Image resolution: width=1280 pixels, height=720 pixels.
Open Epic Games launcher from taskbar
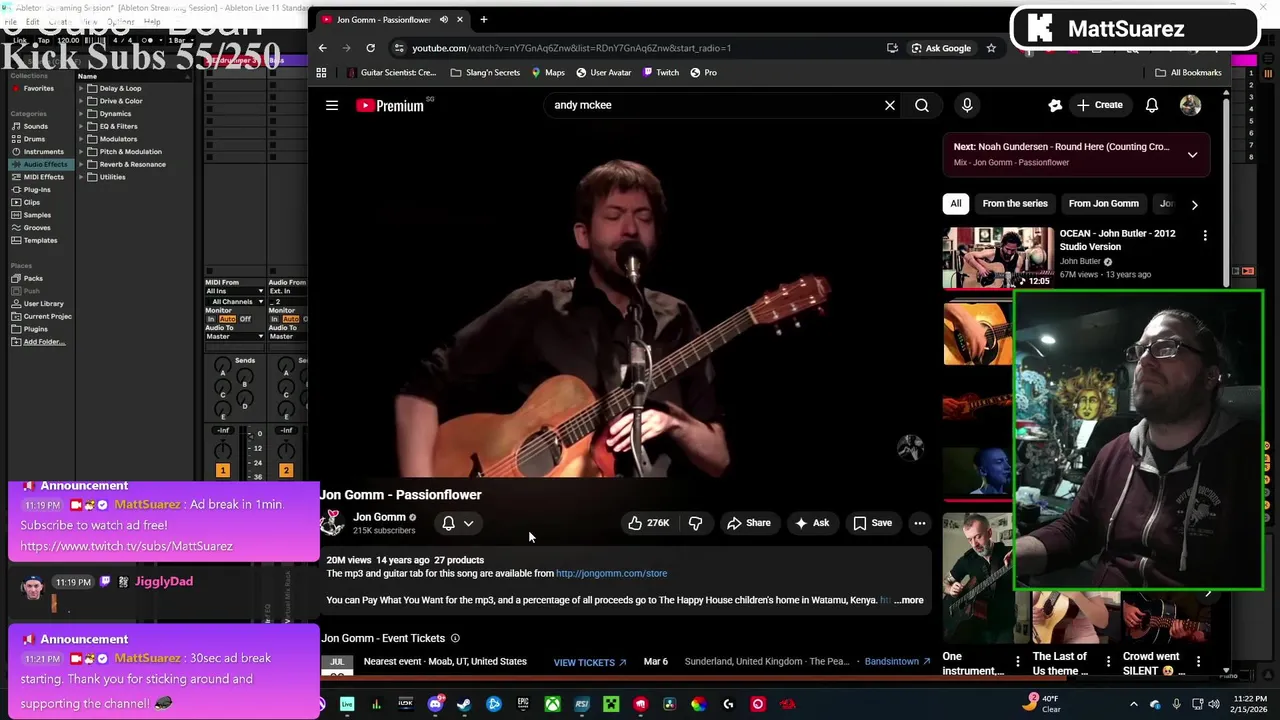523,704
